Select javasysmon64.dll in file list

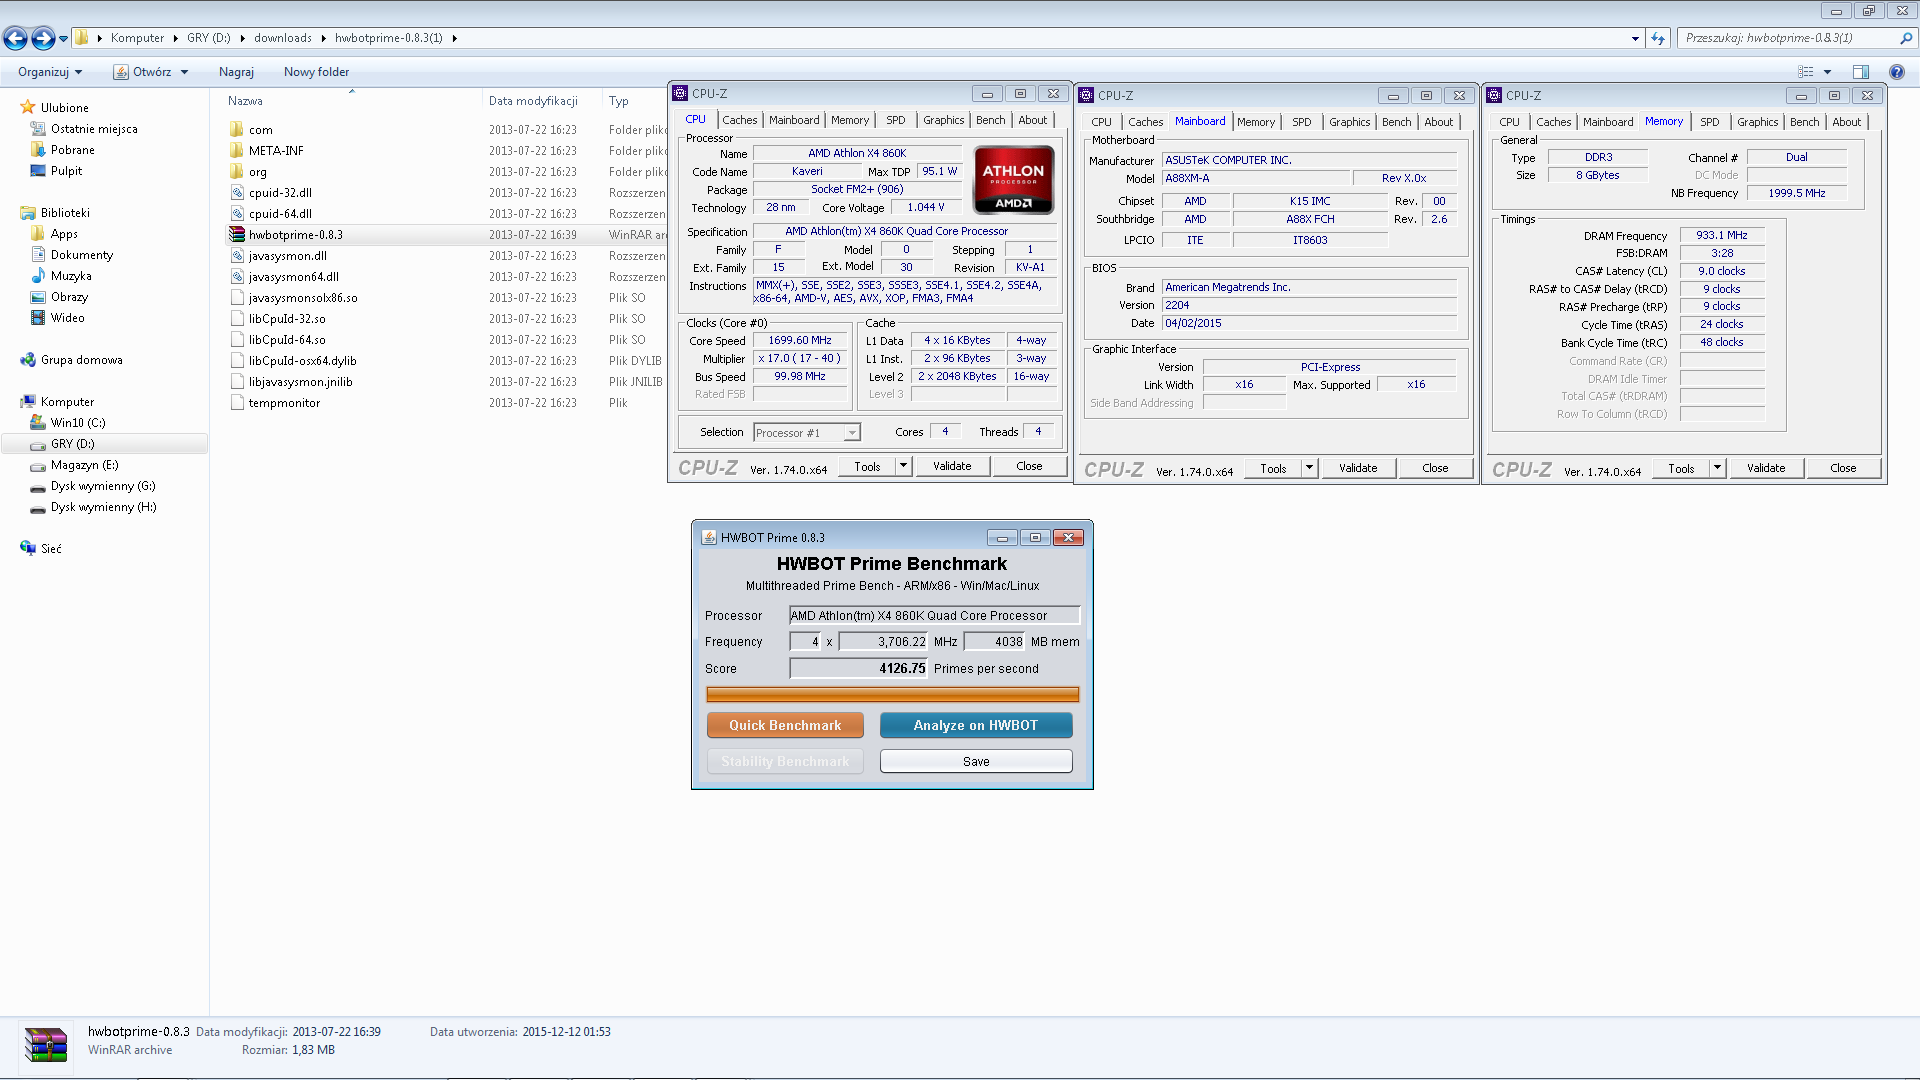tap(293, 277)
